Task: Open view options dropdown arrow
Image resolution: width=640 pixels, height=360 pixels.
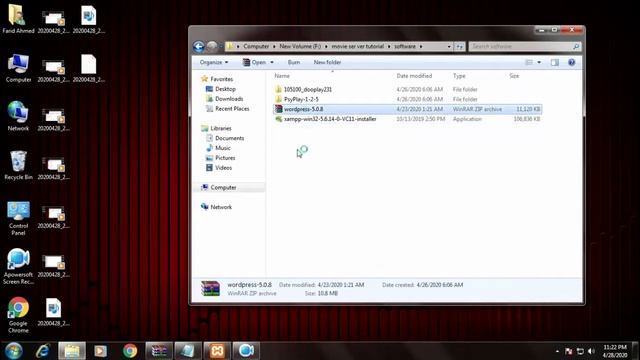Action: point(539,62)
